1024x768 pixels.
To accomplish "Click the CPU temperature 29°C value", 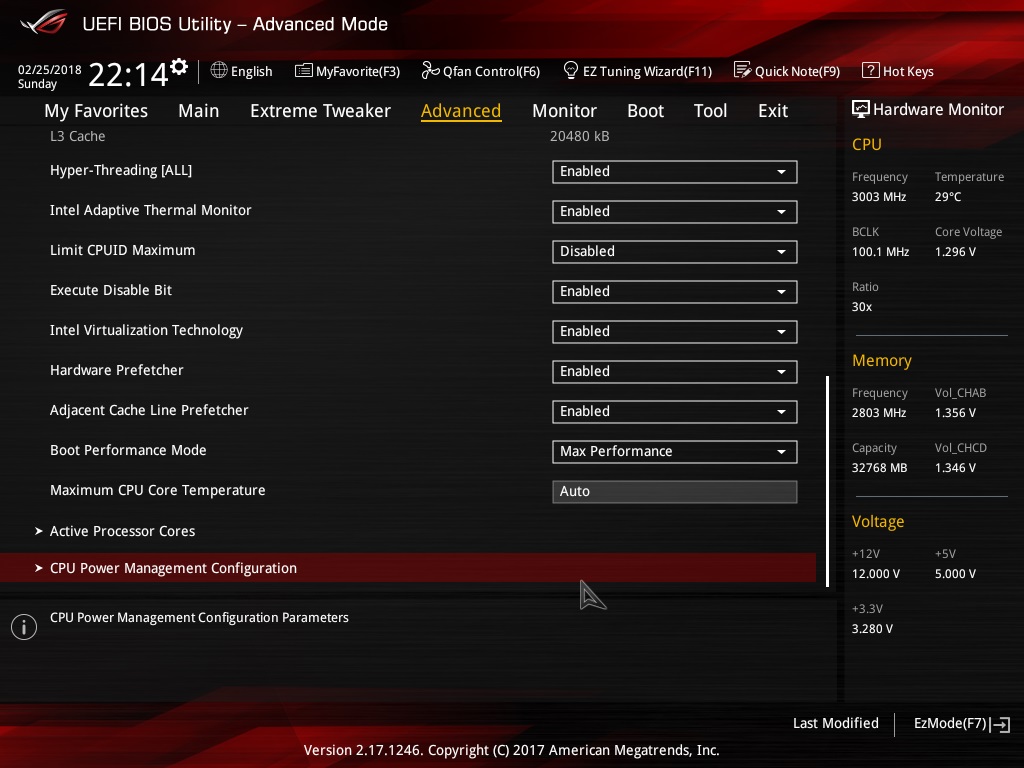I will [948, 197].
